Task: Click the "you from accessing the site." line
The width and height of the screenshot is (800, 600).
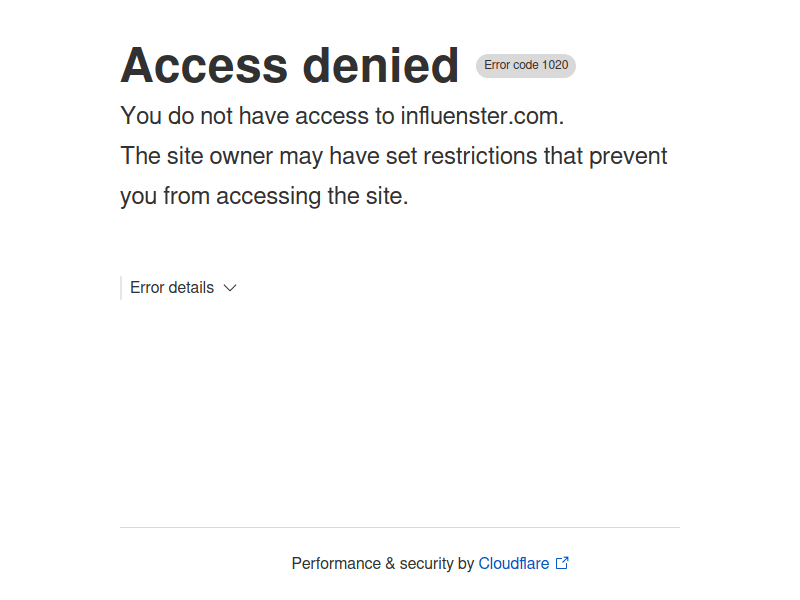Action: pyautogui.click(x=264, y=196)
